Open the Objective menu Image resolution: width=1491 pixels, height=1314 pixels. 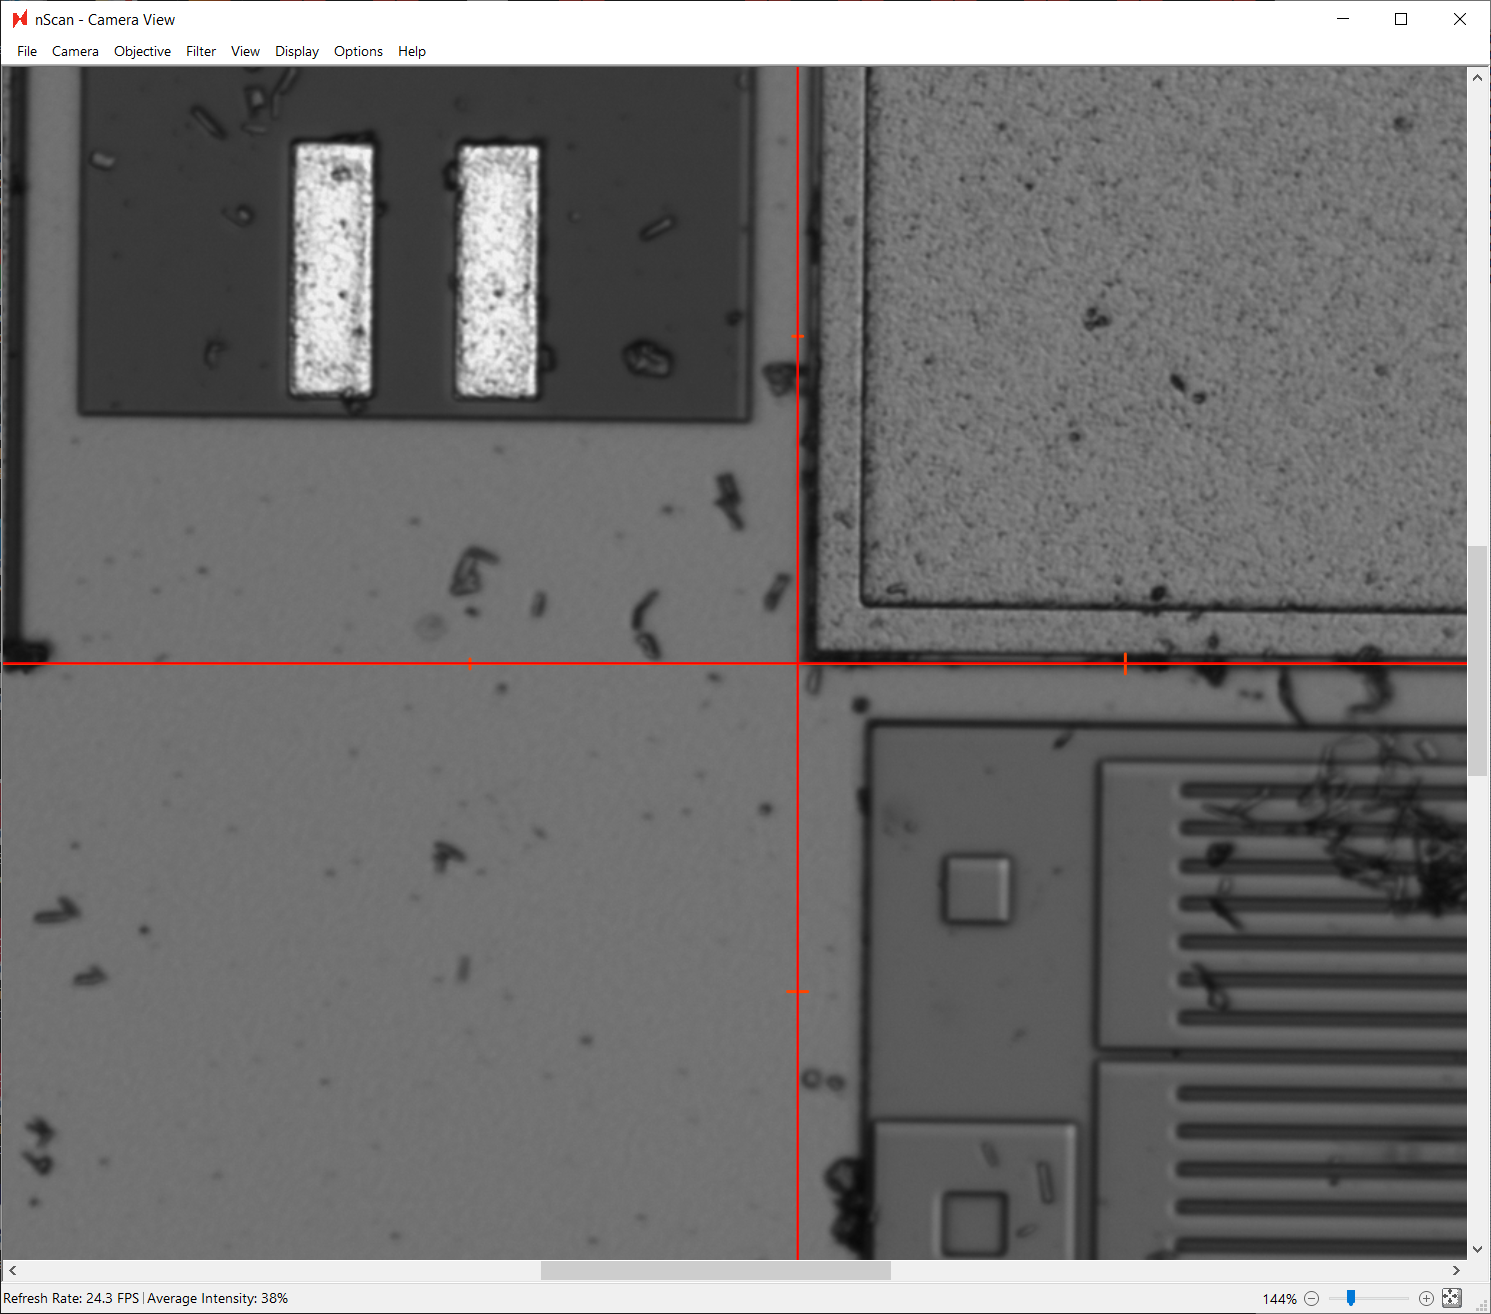click(x=142, y=51)
